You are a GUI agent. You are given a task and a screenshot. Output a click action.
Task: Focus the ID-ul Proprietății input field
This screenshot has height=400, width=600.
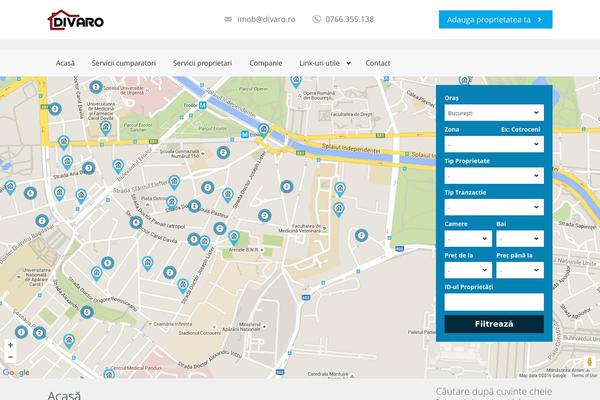pos(494,302)
